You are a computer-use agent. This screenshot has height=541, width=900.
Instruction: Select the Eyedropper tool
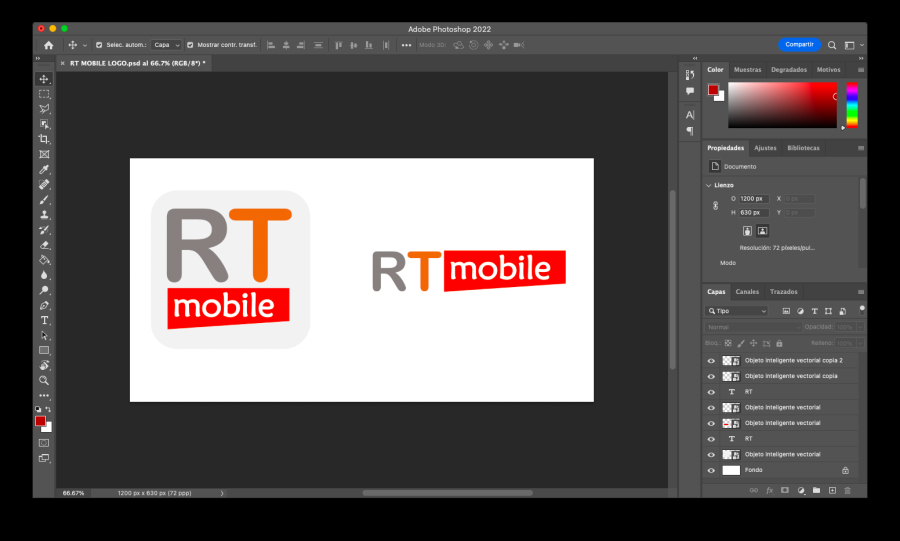point(44,170)
